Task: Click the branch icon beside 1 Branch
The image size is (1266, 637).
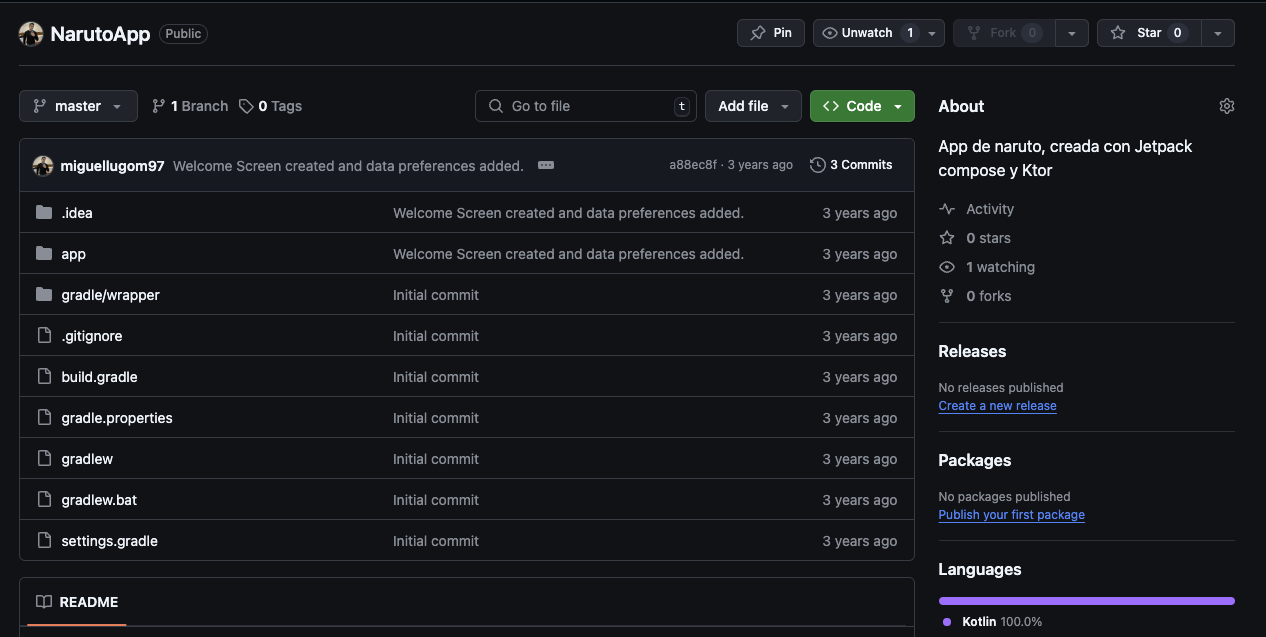Action: click(x=159, y=106)
